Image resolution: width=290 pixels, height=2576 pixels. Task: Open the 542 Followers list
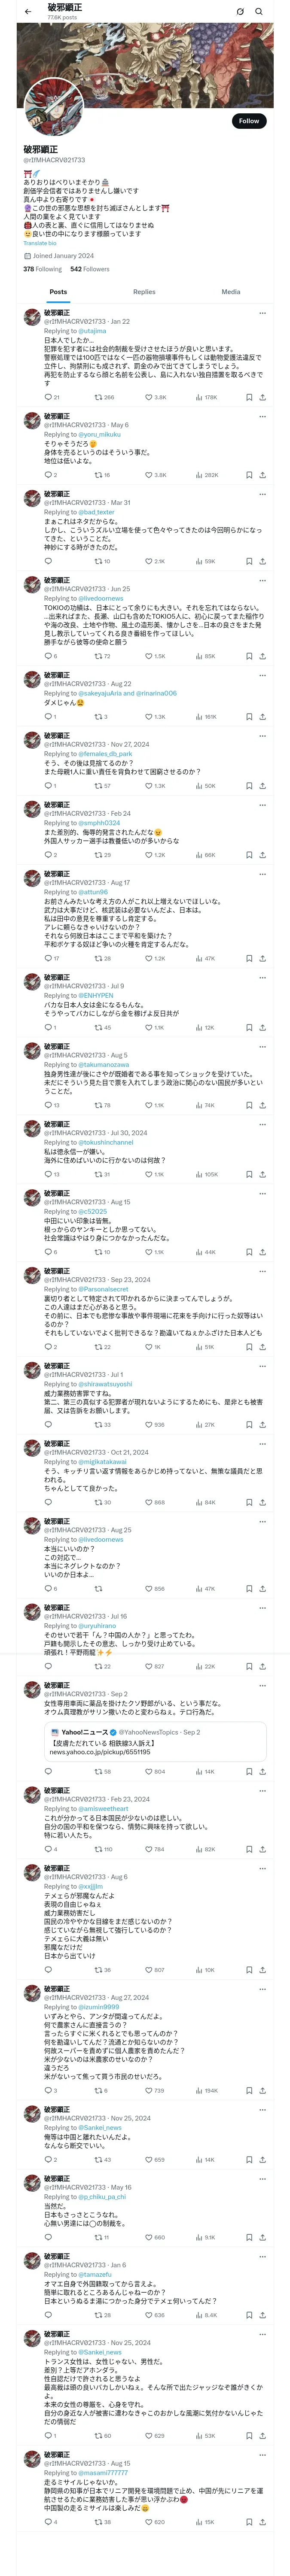pos(89,269)
